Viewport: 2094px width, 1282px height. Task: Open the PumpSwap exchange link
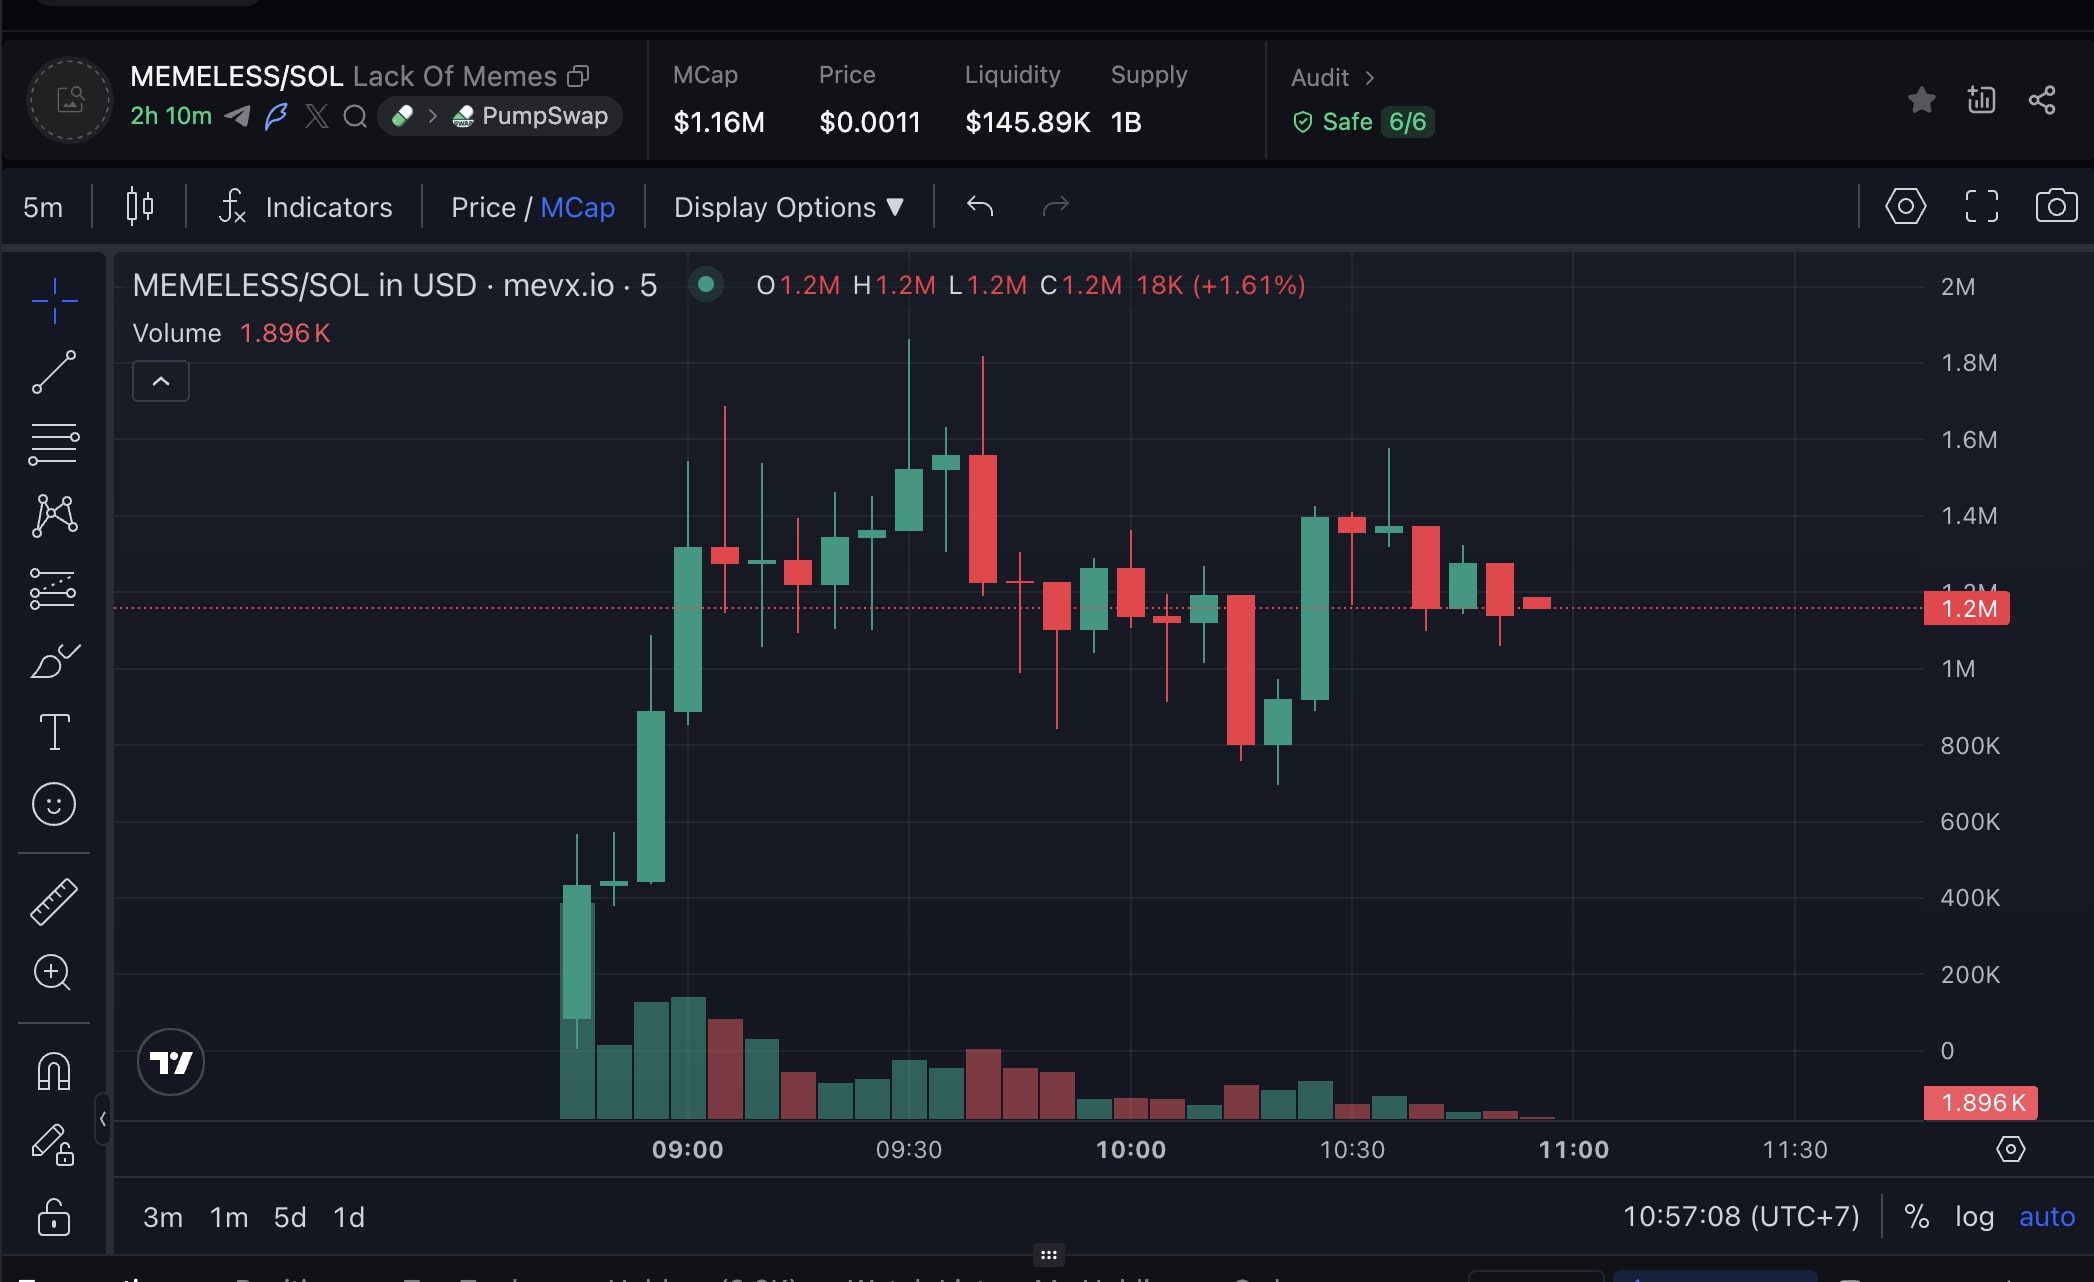pyautogui.click(x=530, y=116)
